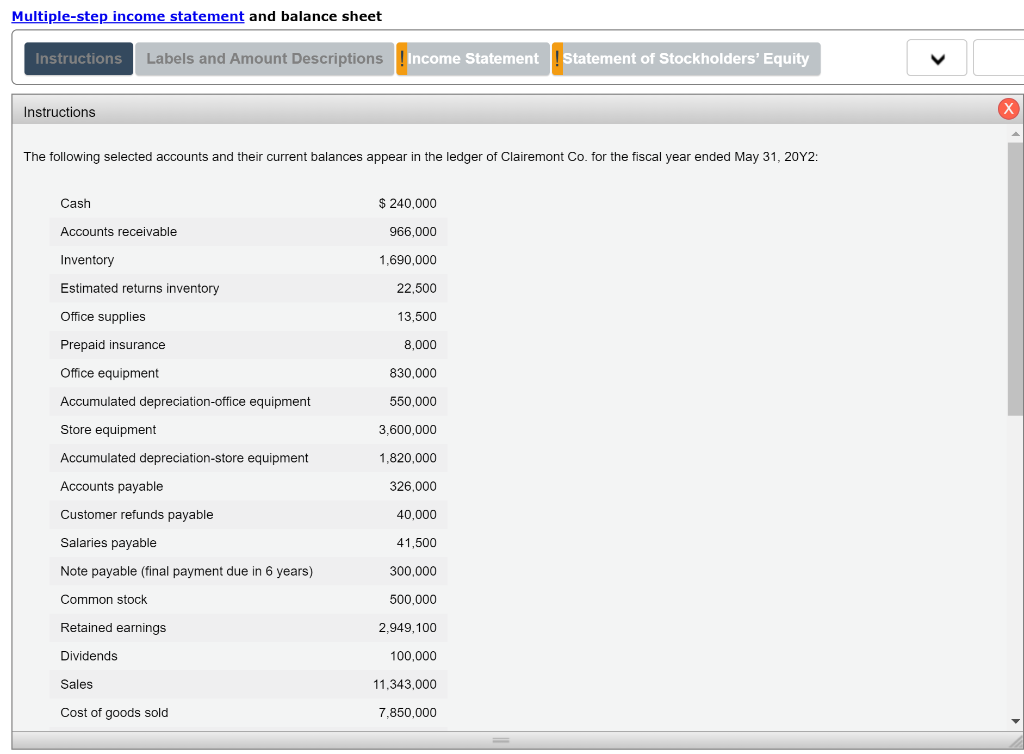Select the Inventory row label
Screen dimensions: 1024x754
pos(87,260)
